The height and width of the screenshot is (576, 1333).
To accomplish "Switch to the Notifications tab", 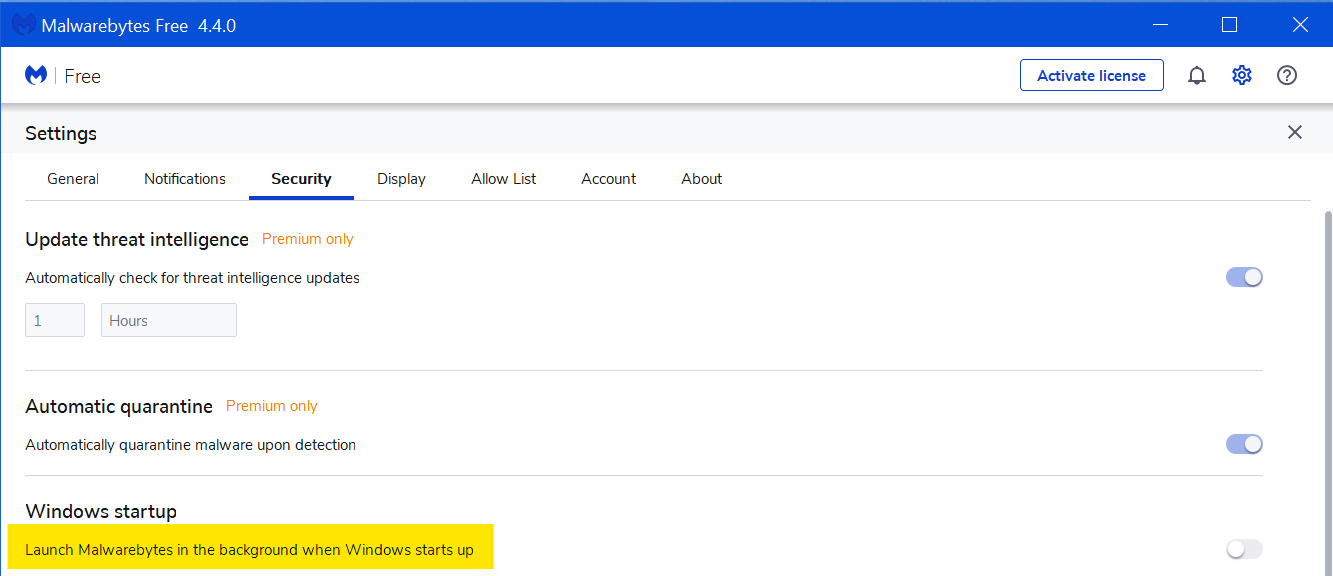I will 185,179.
